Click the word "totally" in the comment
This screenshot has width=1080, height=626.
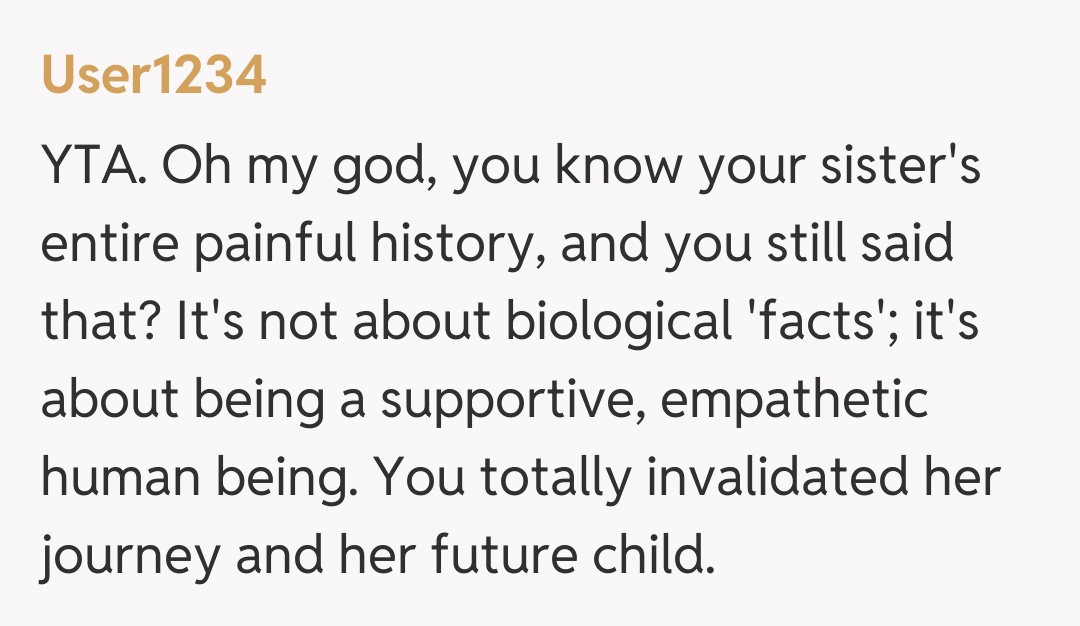point(556,476)
